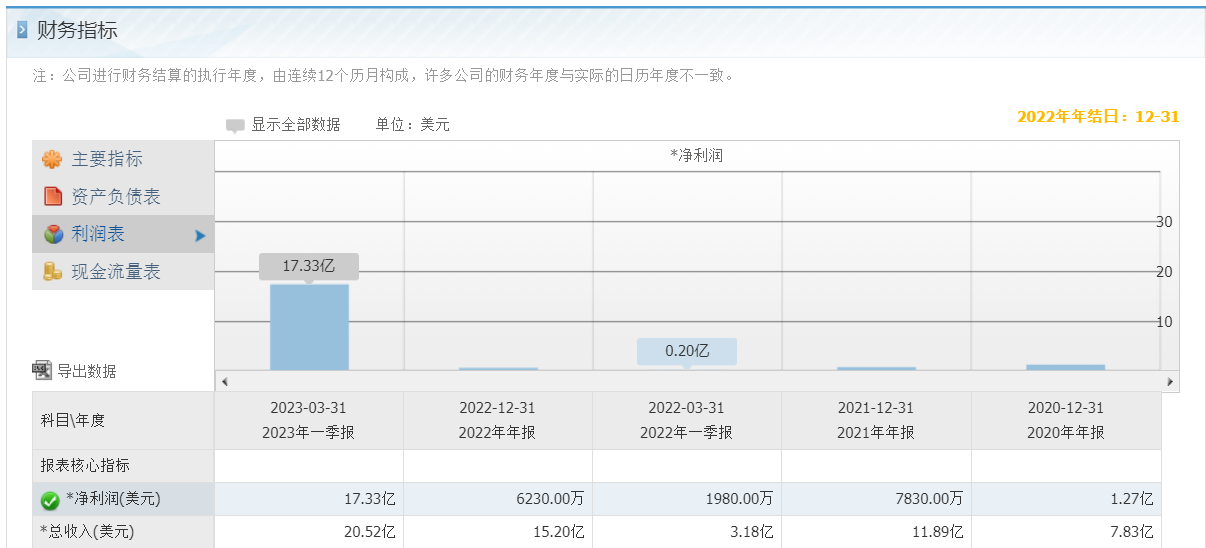Click the *净利润 chart title
The height and width of the screenshot is (548, 1206).
point(696,156)
